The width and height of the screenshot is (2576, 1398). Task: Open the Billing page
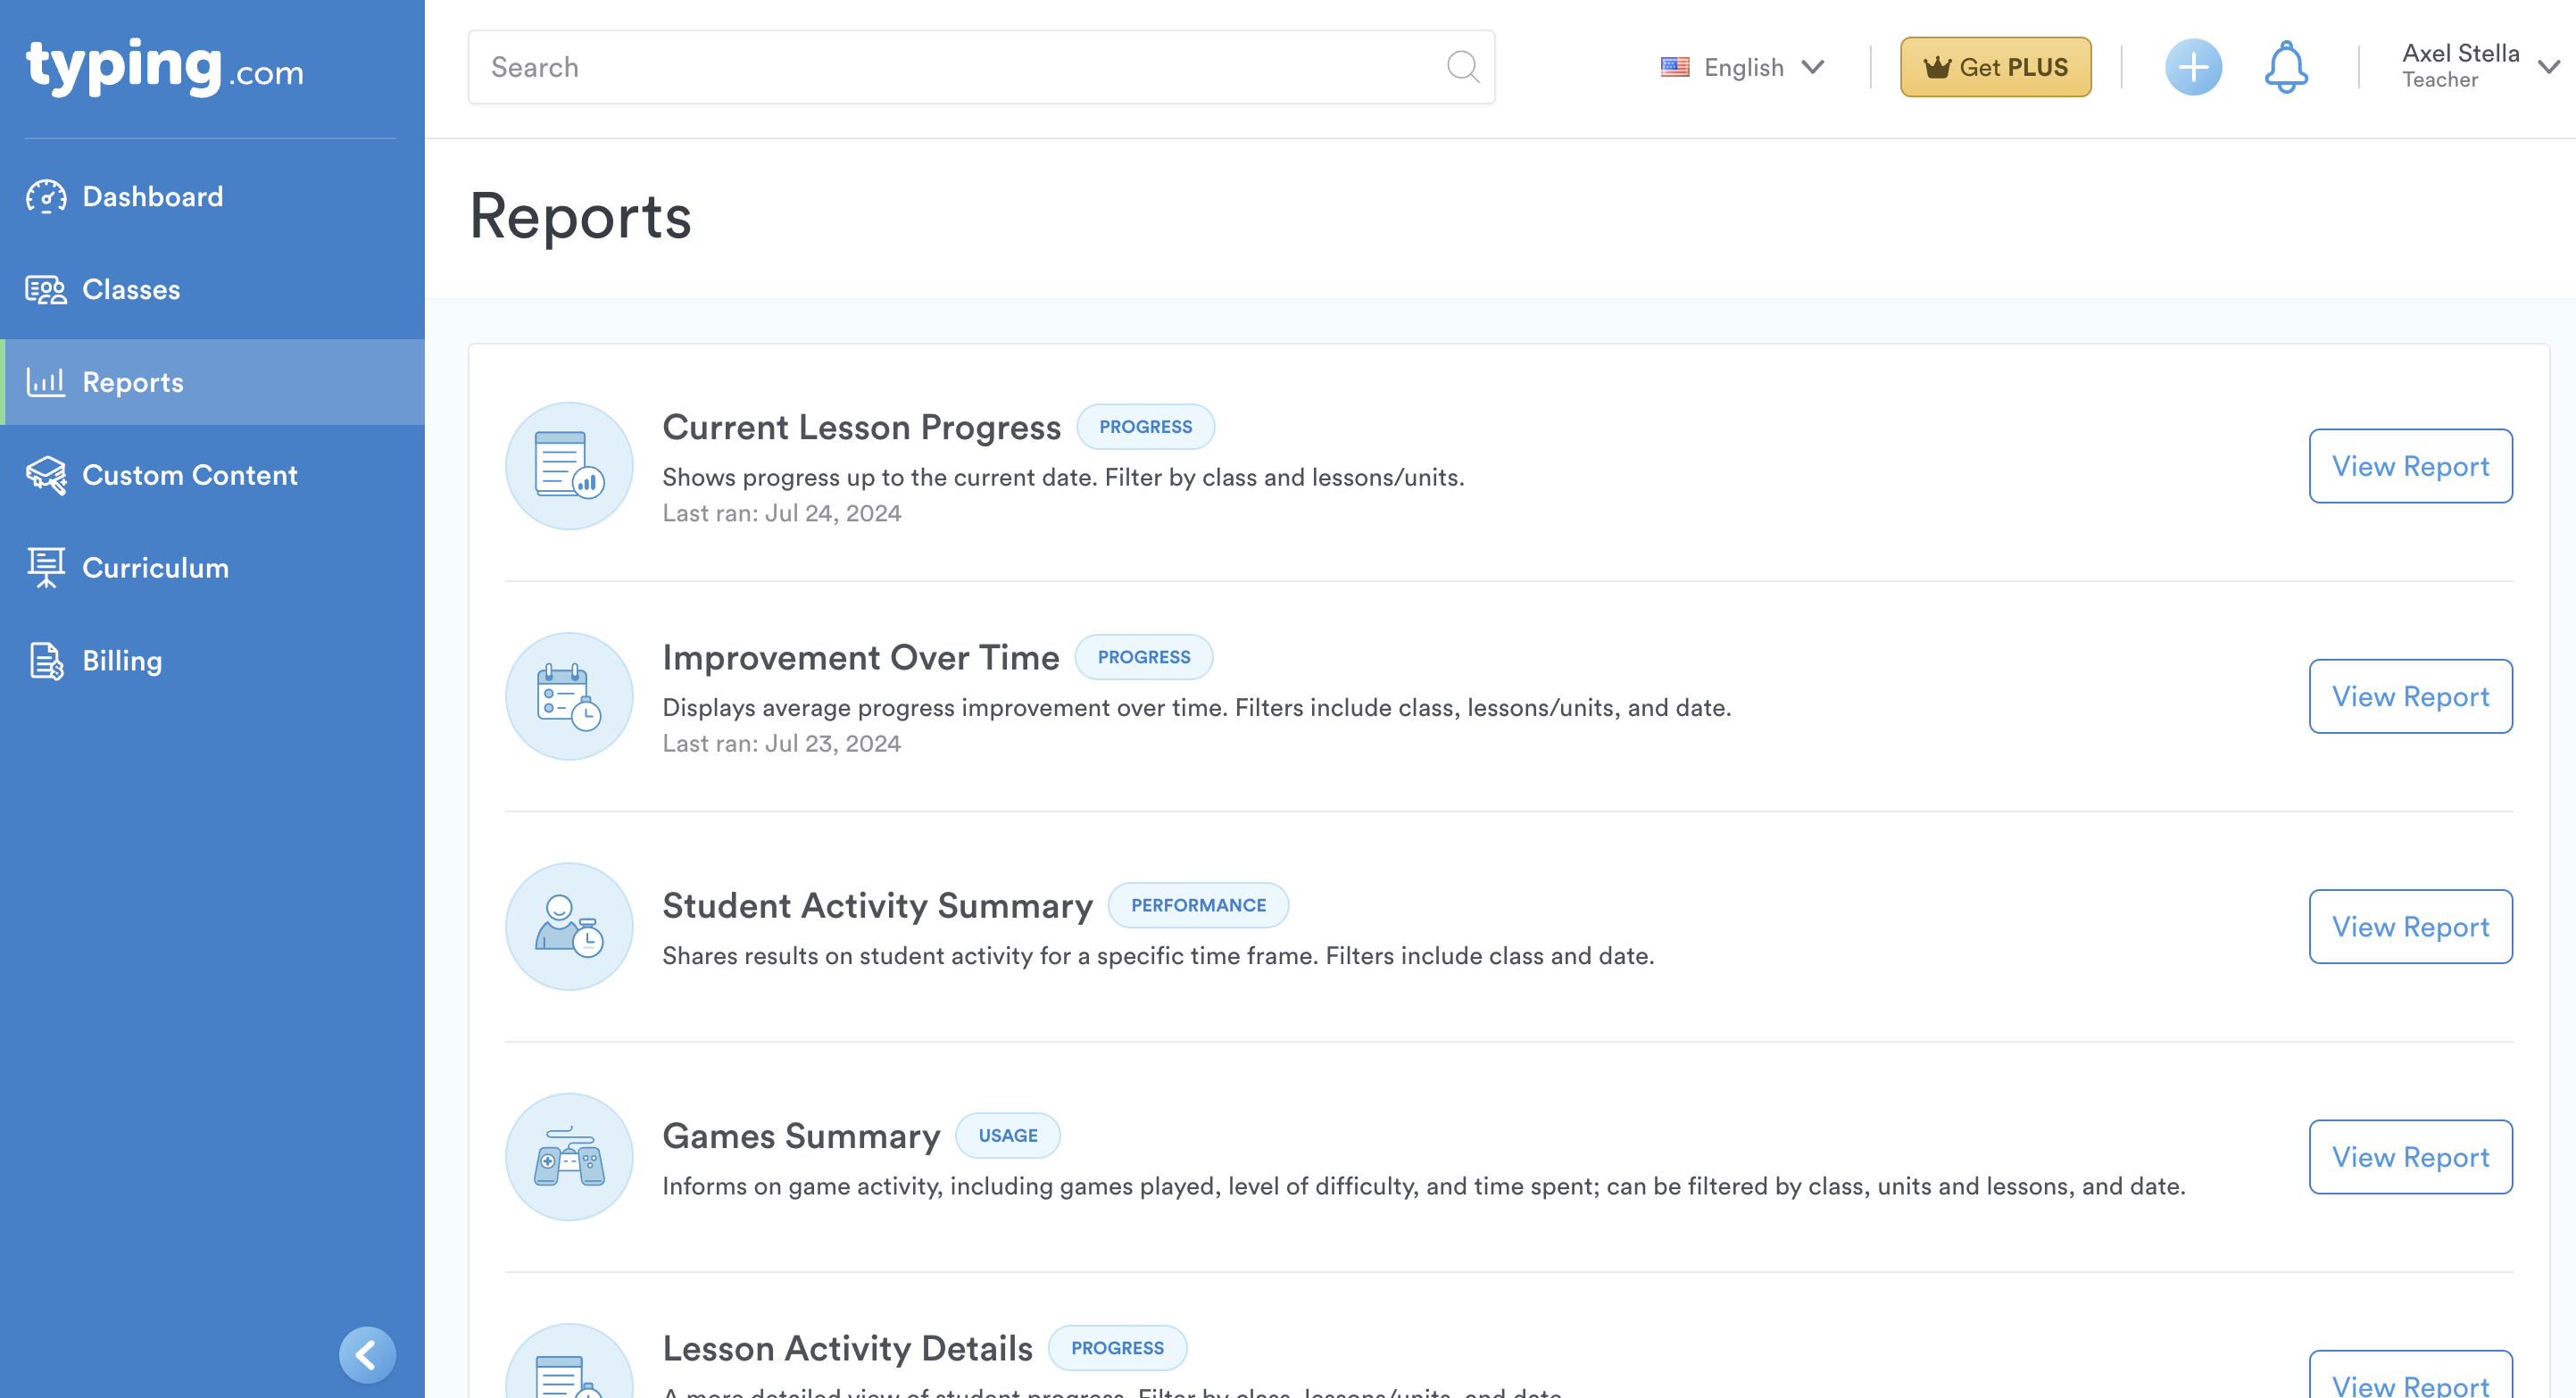tap(122, 661)
